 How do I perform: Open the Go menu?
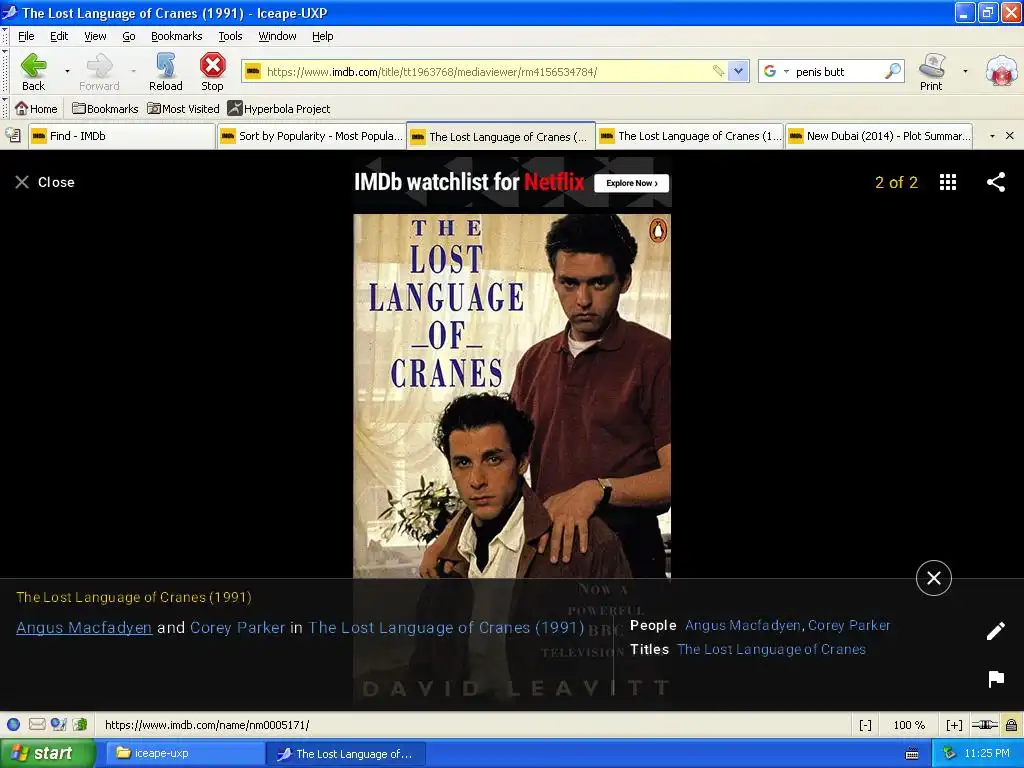129,36
